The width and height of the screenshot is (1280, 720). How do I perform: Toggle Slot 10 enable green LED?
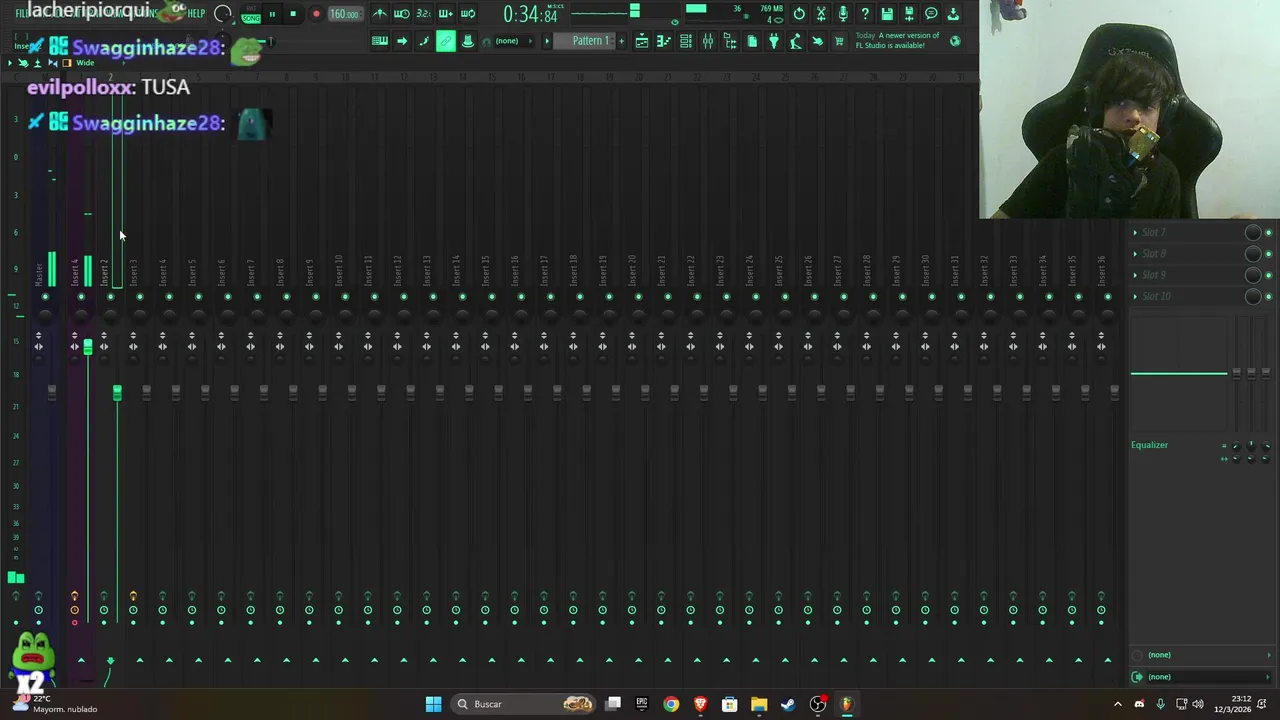[1269, 296]
